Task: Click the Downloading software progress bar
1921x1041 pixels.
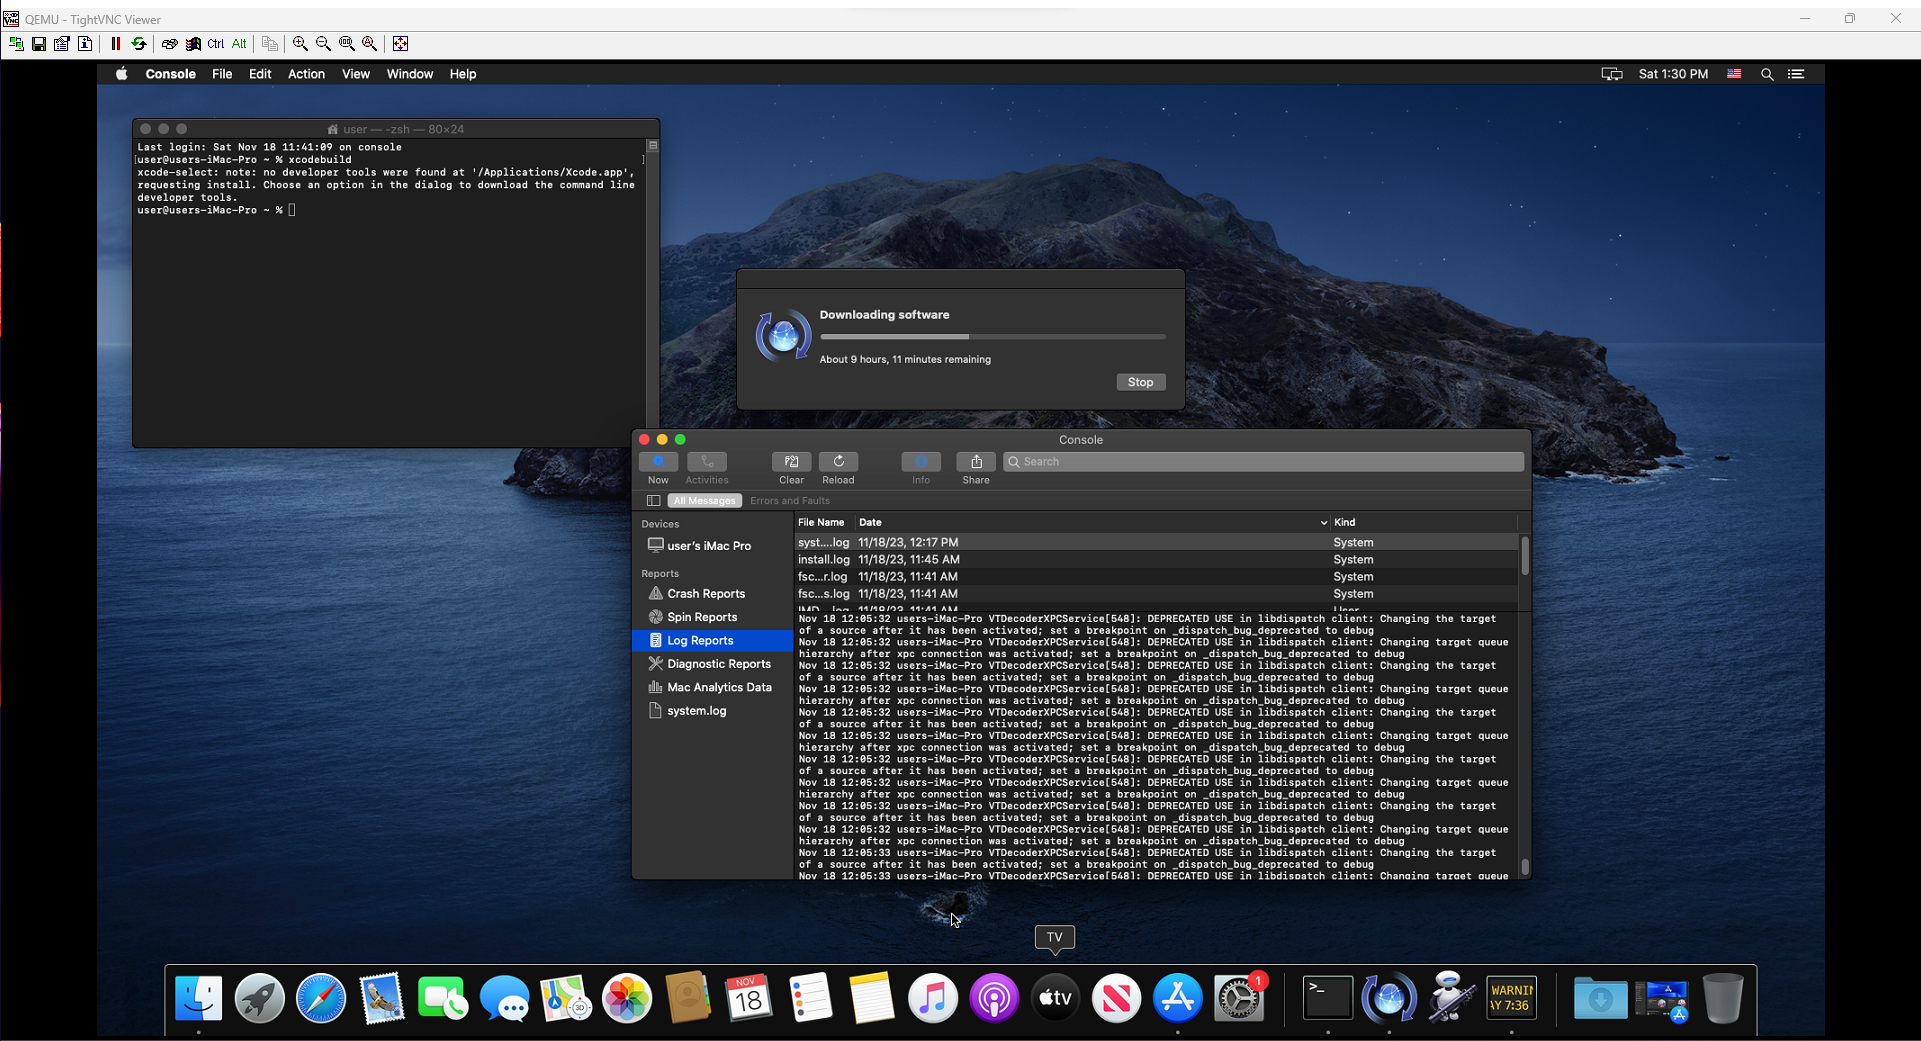Action: pyautogui.click(x=993, y=337)
